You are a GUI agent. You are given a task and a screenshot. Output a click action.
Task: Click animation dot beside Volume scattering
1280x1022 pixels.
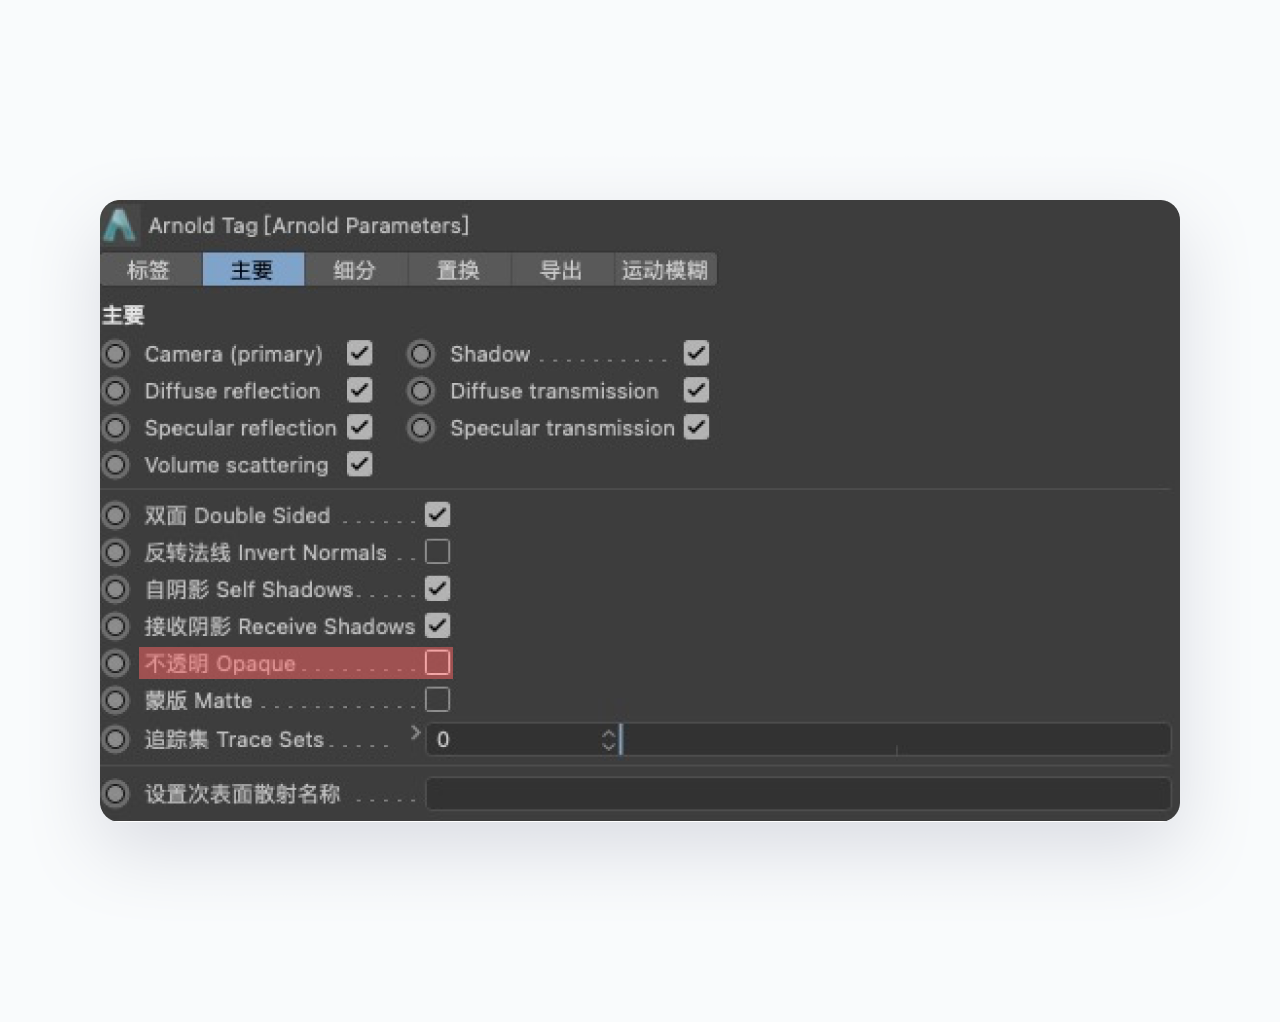pos(116,465)
